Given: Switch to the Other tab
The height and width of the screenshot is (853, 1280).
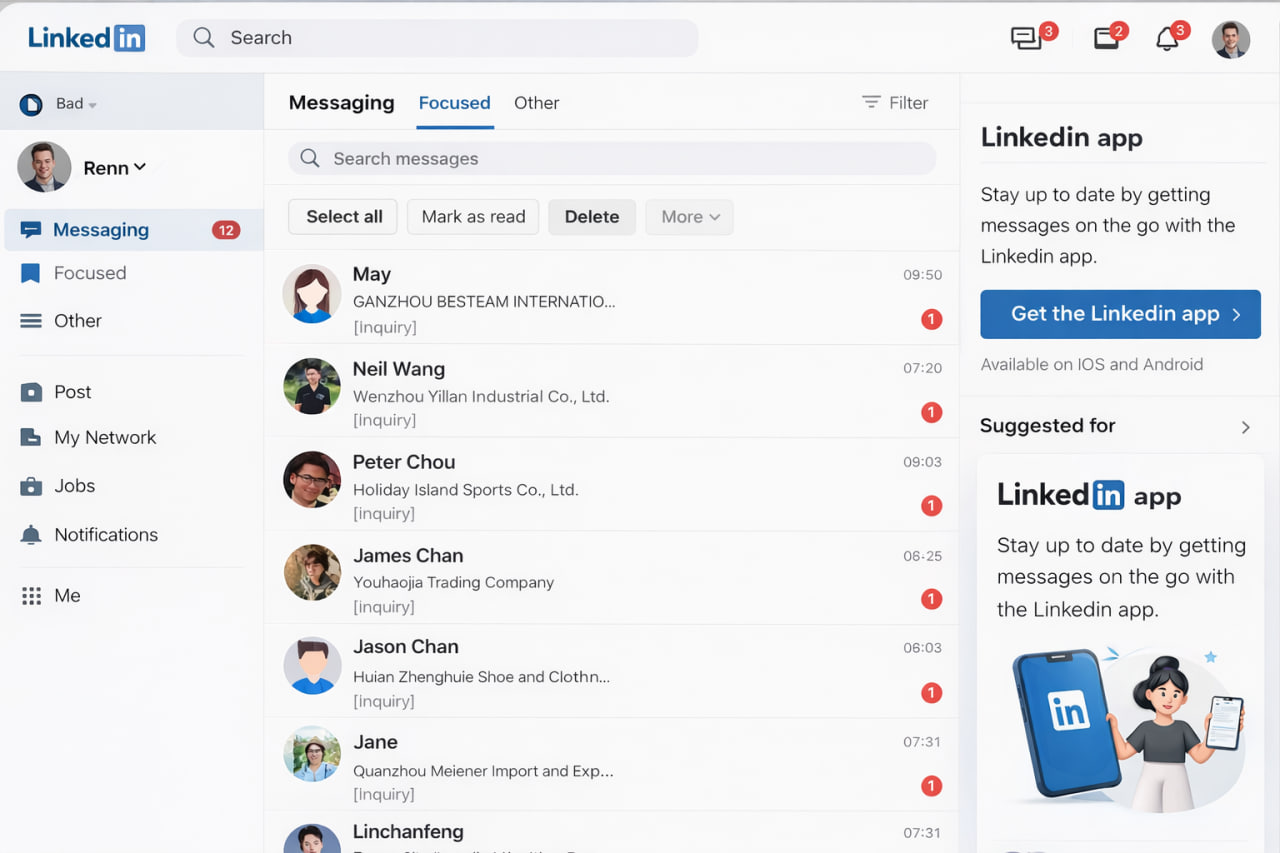Looking at the screenshot, I should point(536,103).
